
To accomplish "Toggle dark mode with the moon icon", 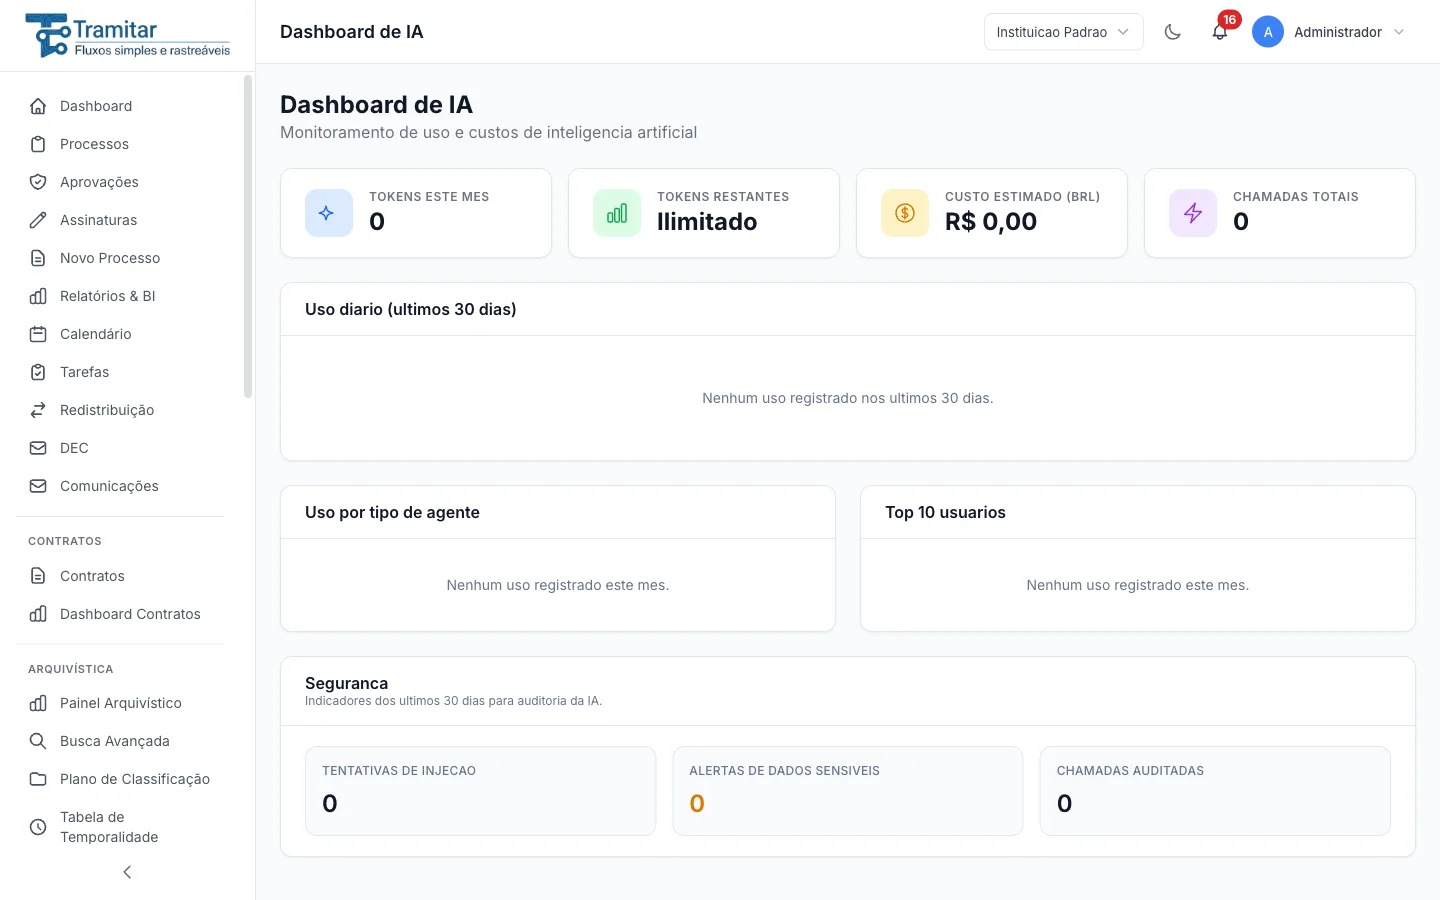I will click(x=1173, y=32).
